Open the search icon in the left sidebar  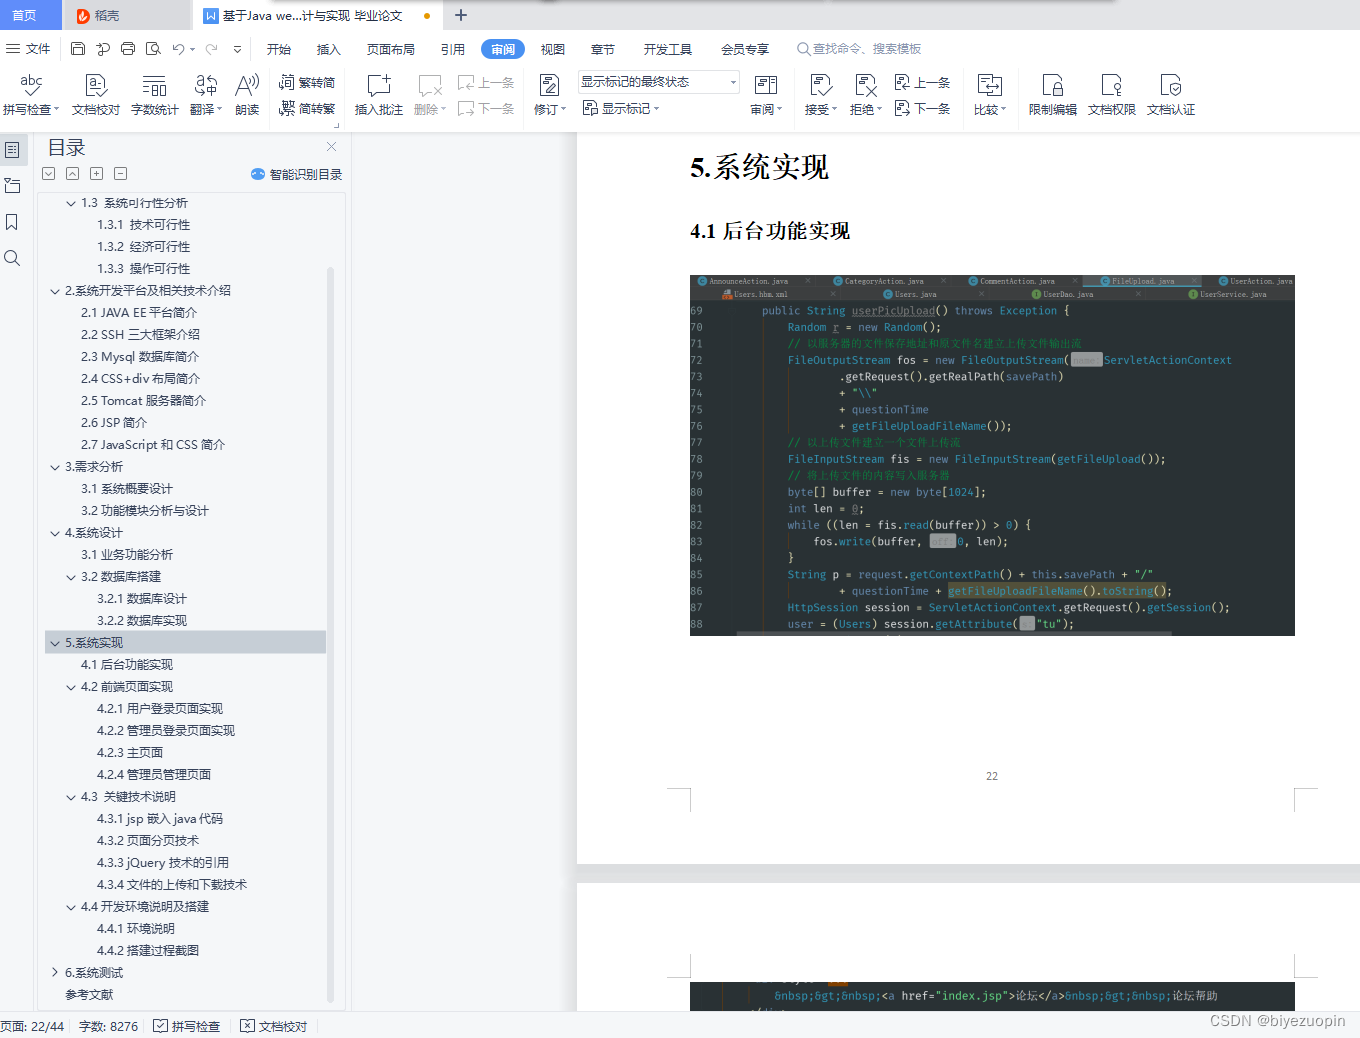(x=12, y=258)
